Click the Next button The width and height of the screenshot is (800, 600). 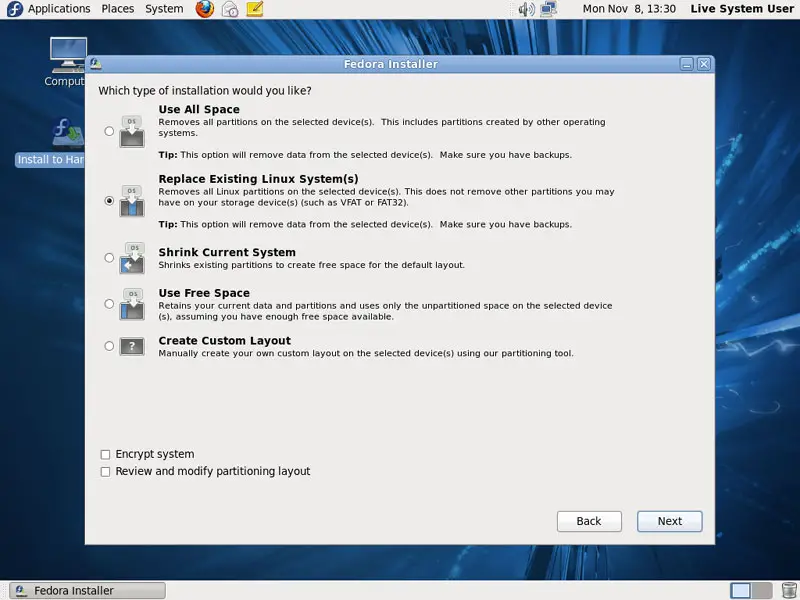point(669,521)
